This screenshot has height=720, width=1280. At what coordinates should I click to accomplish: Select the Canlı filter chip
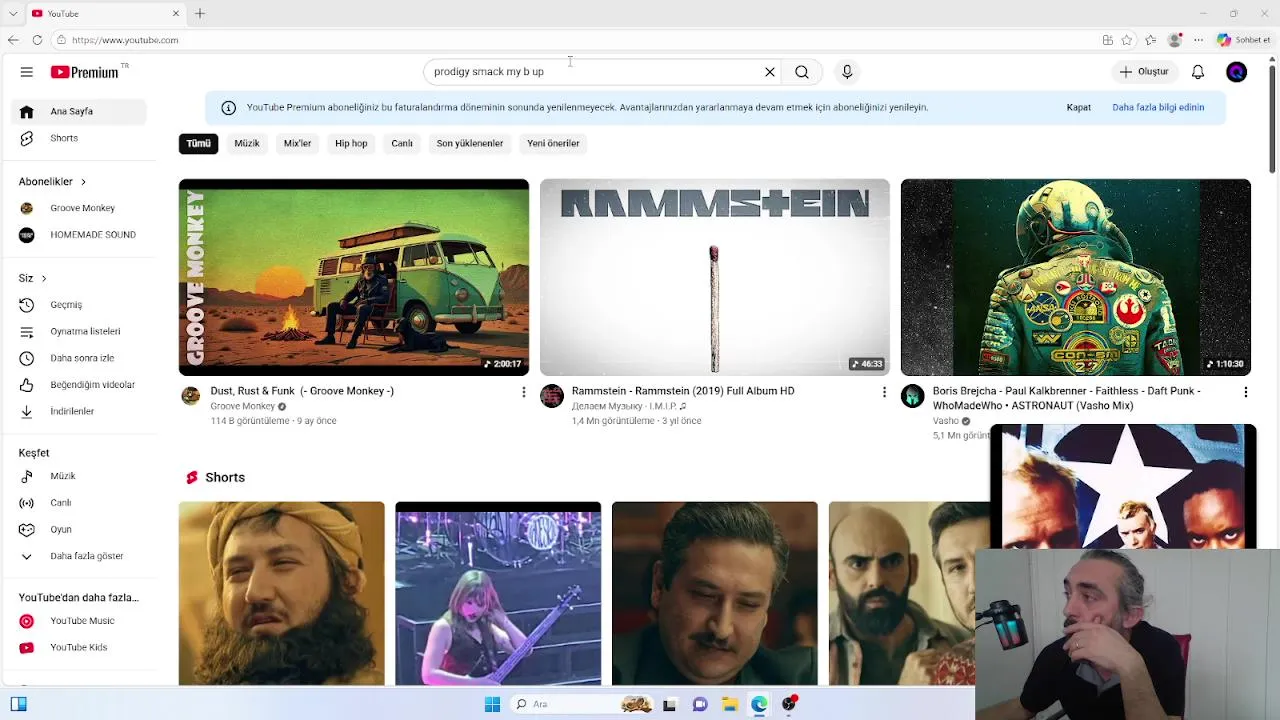pyautogui.click(x=402, y=143)
